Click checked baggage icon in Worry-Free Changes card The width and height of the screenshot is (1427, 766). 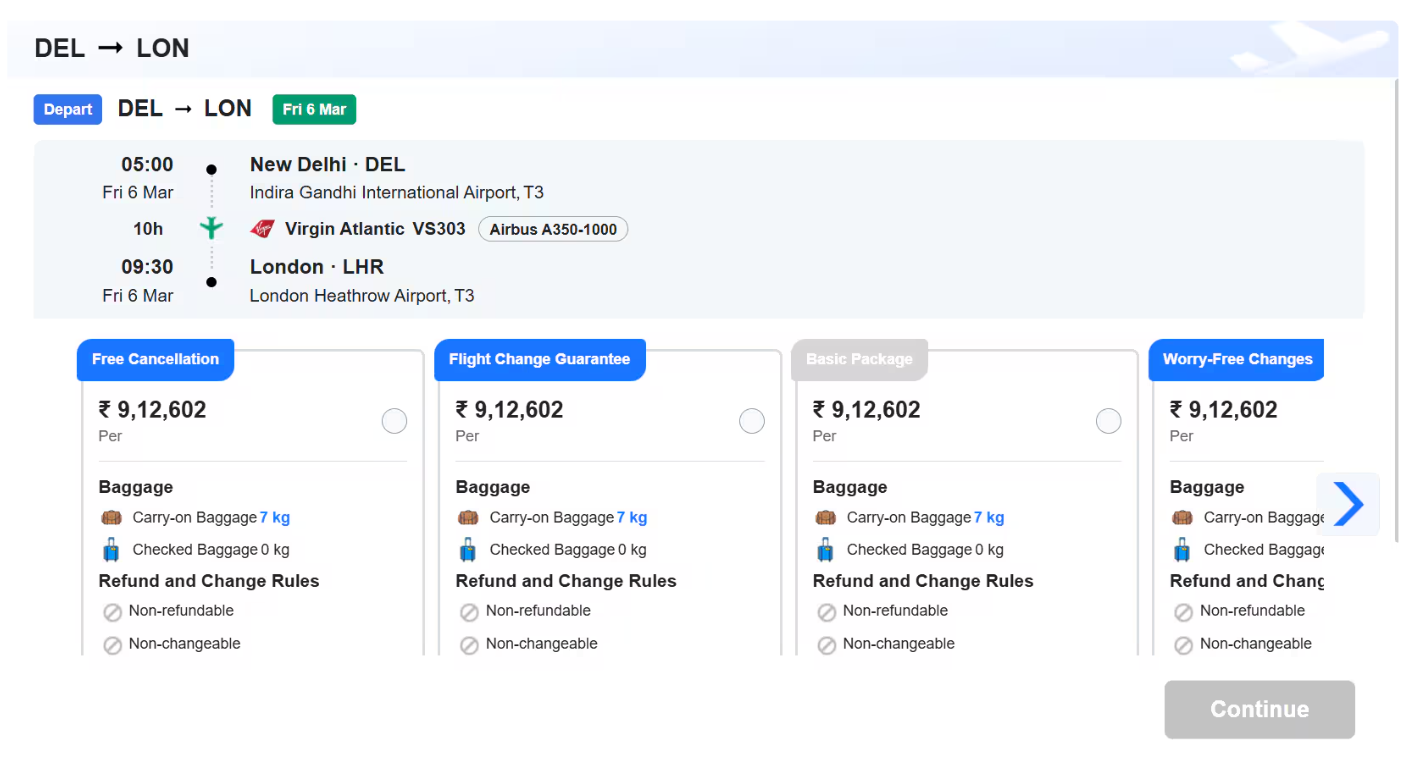1182,550
